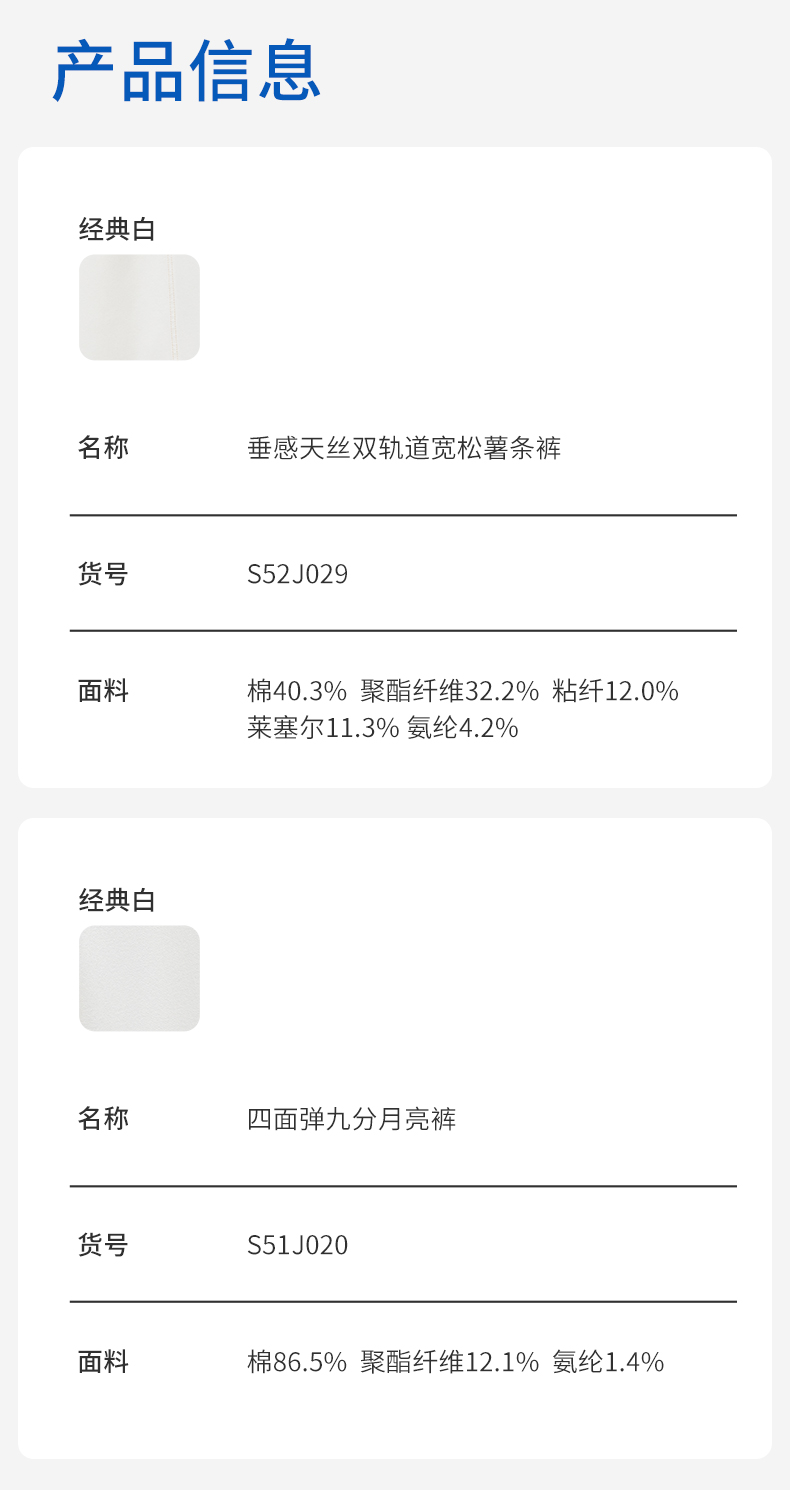This screenshot has height=1490, width=790.
Task: Click the 名称 label beside 垂感天丝双轨道宽松薯条裤
Action: (104, 448)
